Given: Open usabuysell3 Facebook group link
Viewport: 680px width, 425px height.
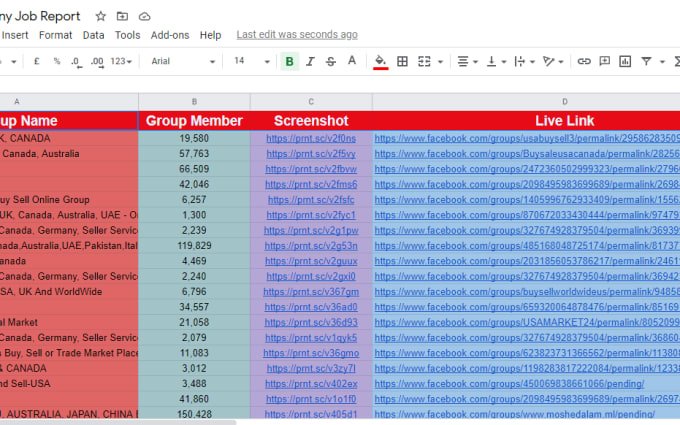Looking at the screenshot, I should coord(527,138).
